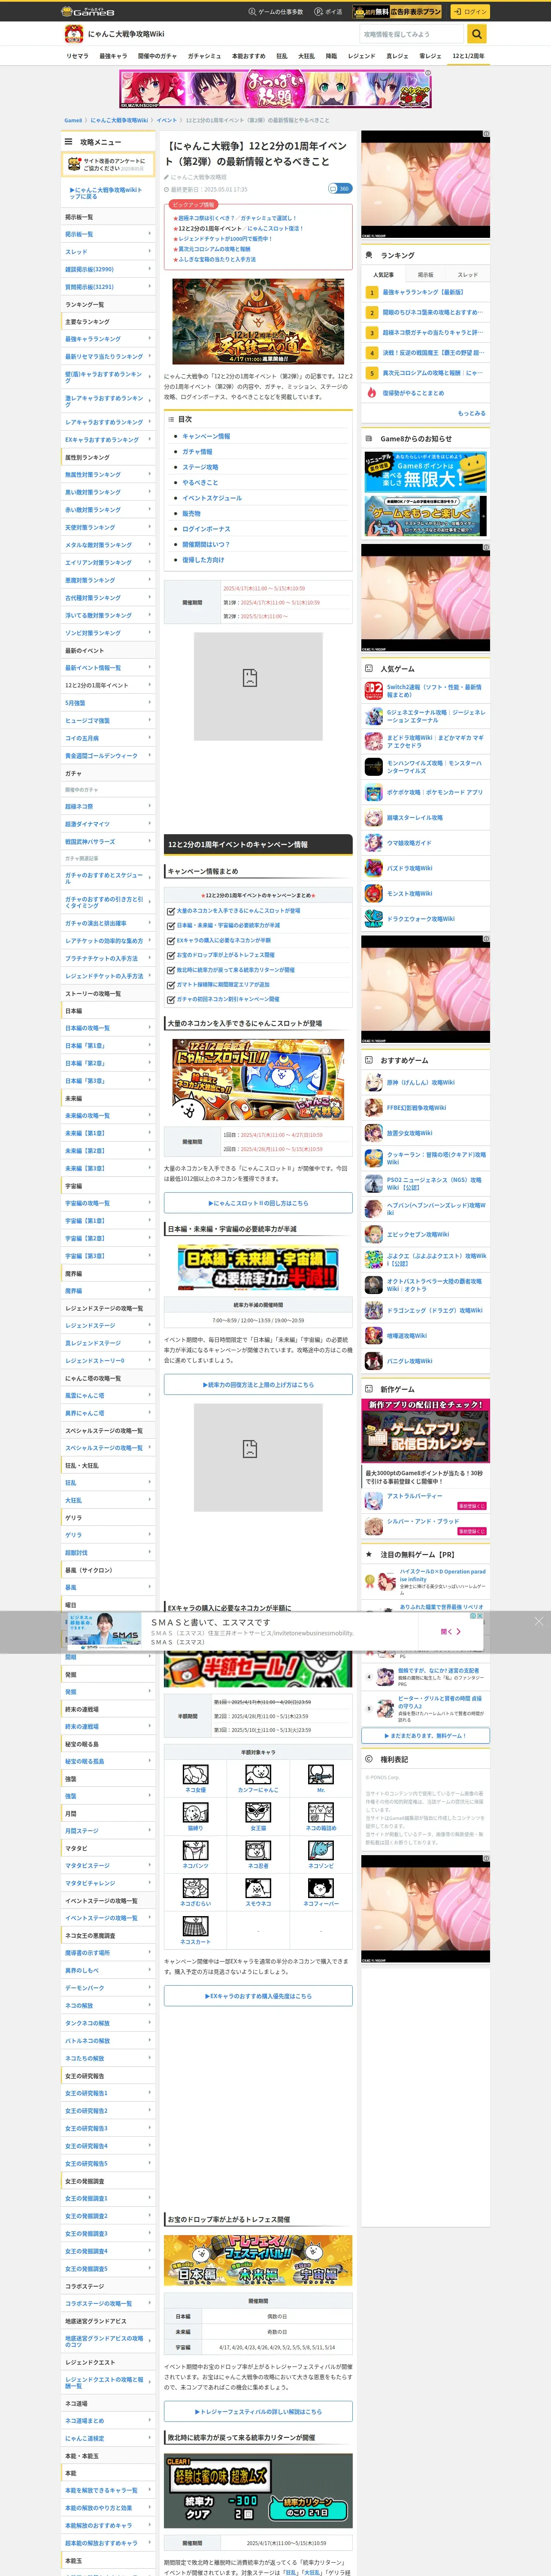The height and width of the screenshot is (2576, 551).
Task: Click checkmark link ガマトト探検隊に期間限定エリアが追加
Action: [223, 984]
